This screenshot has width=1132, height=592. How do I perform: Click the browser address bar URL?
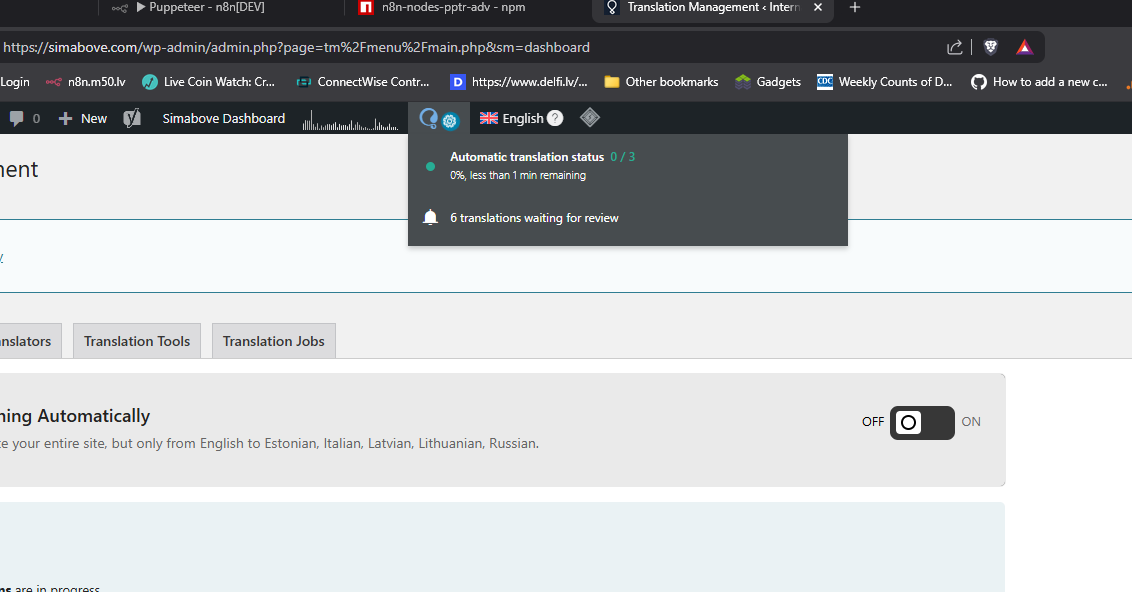point(297,47)
